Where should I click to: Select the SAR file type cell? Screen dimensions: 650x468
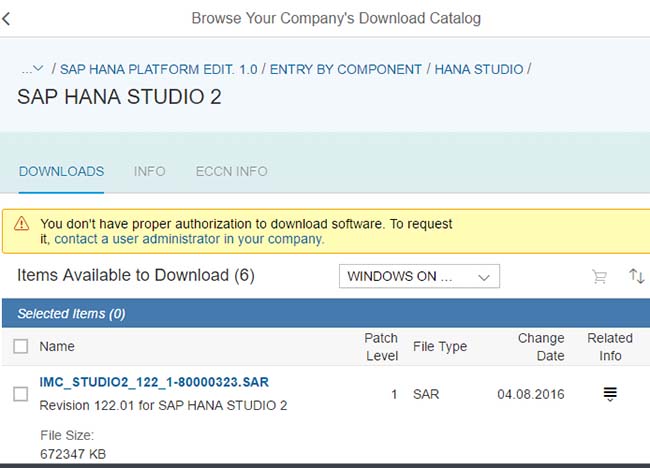tap(426, 394)
